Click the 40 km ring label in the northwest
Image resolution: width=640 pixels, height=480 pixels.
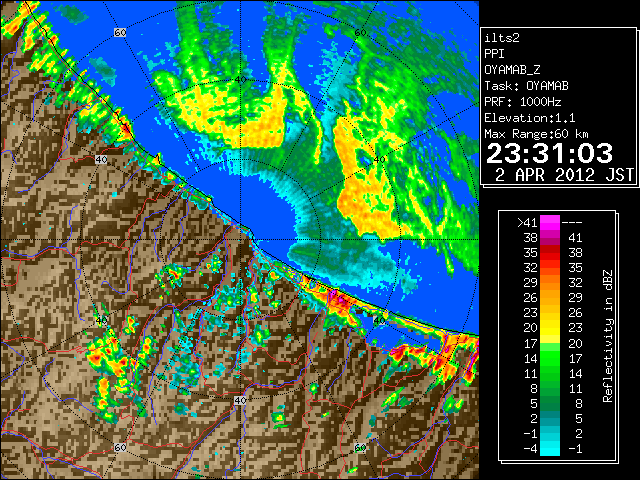pos(101,160)
